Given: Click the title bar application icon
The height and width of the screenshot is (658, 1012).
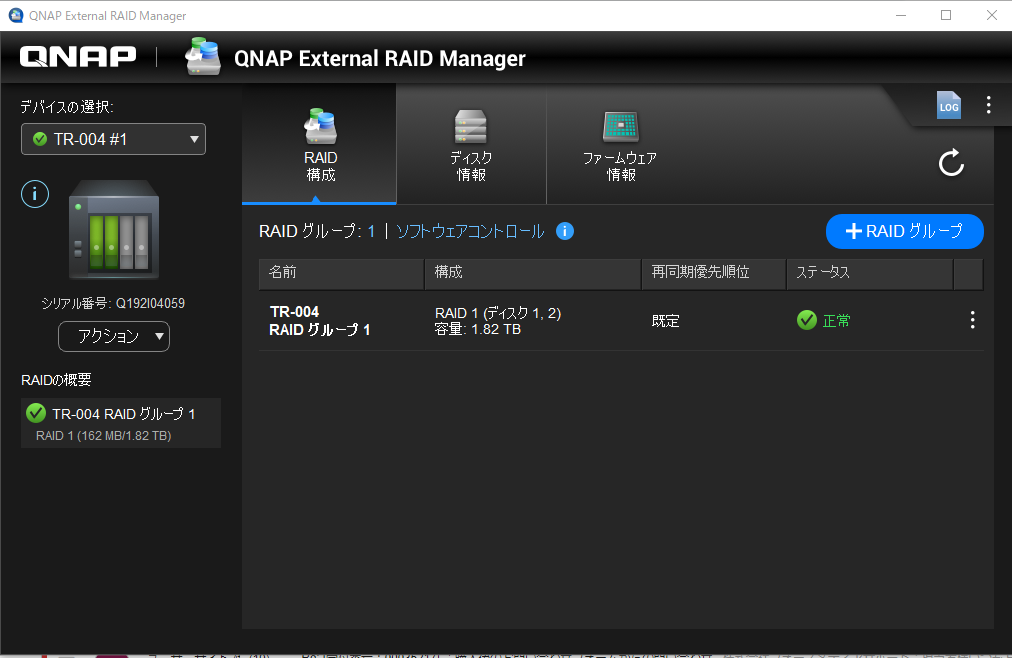Looking at the screenshot, I should point(15,15).
